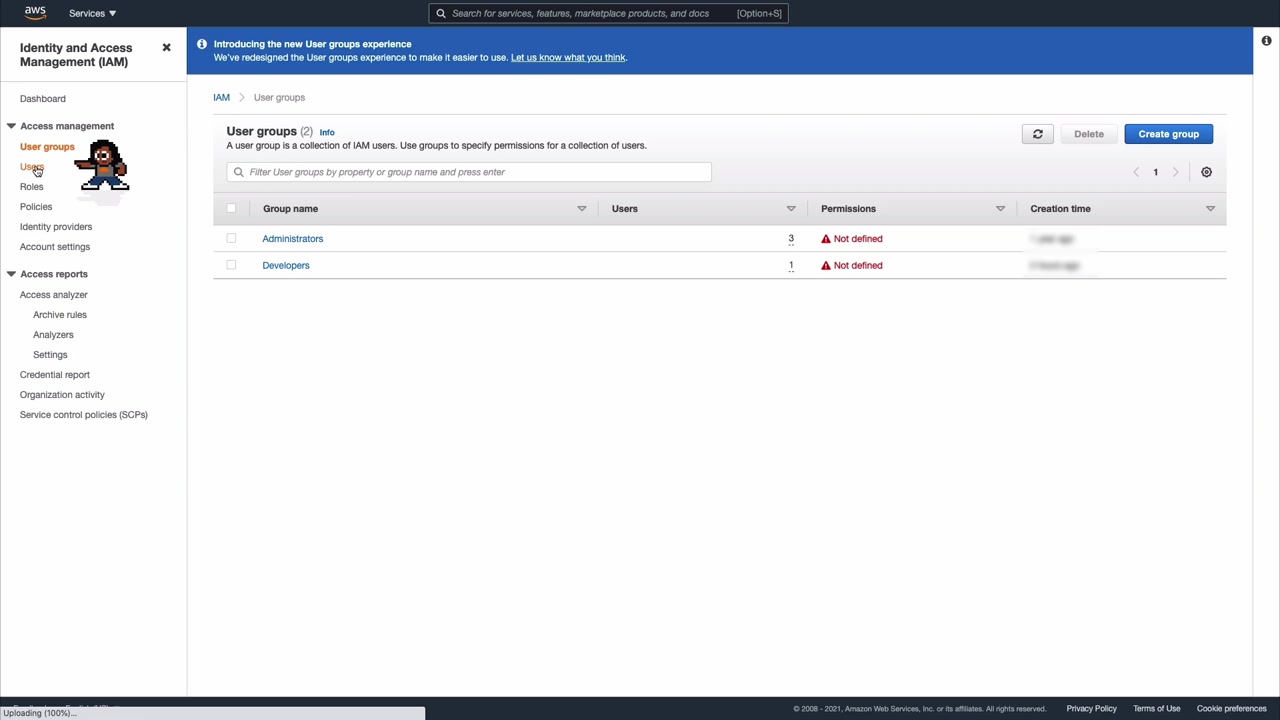
Task: Open Cookie preferences in the footer
Action: 1231,709
